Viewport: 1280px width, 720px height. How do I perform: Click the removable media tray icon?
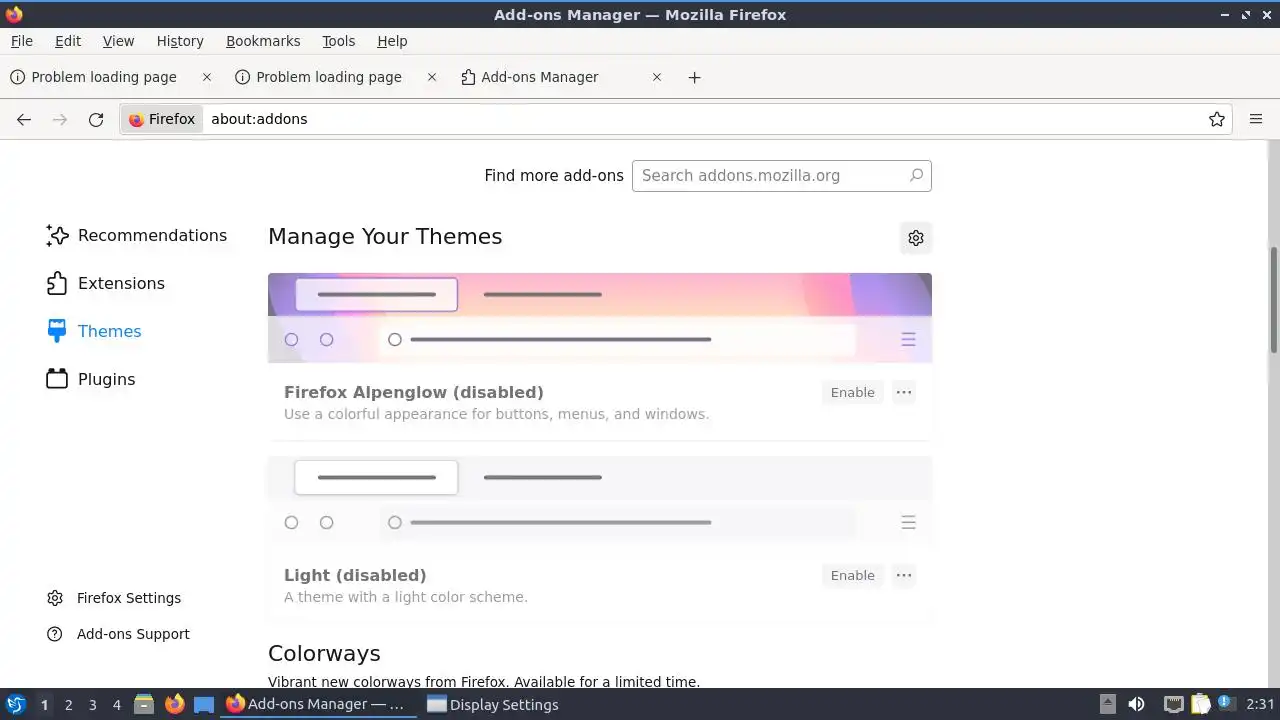click(1108, 704)
